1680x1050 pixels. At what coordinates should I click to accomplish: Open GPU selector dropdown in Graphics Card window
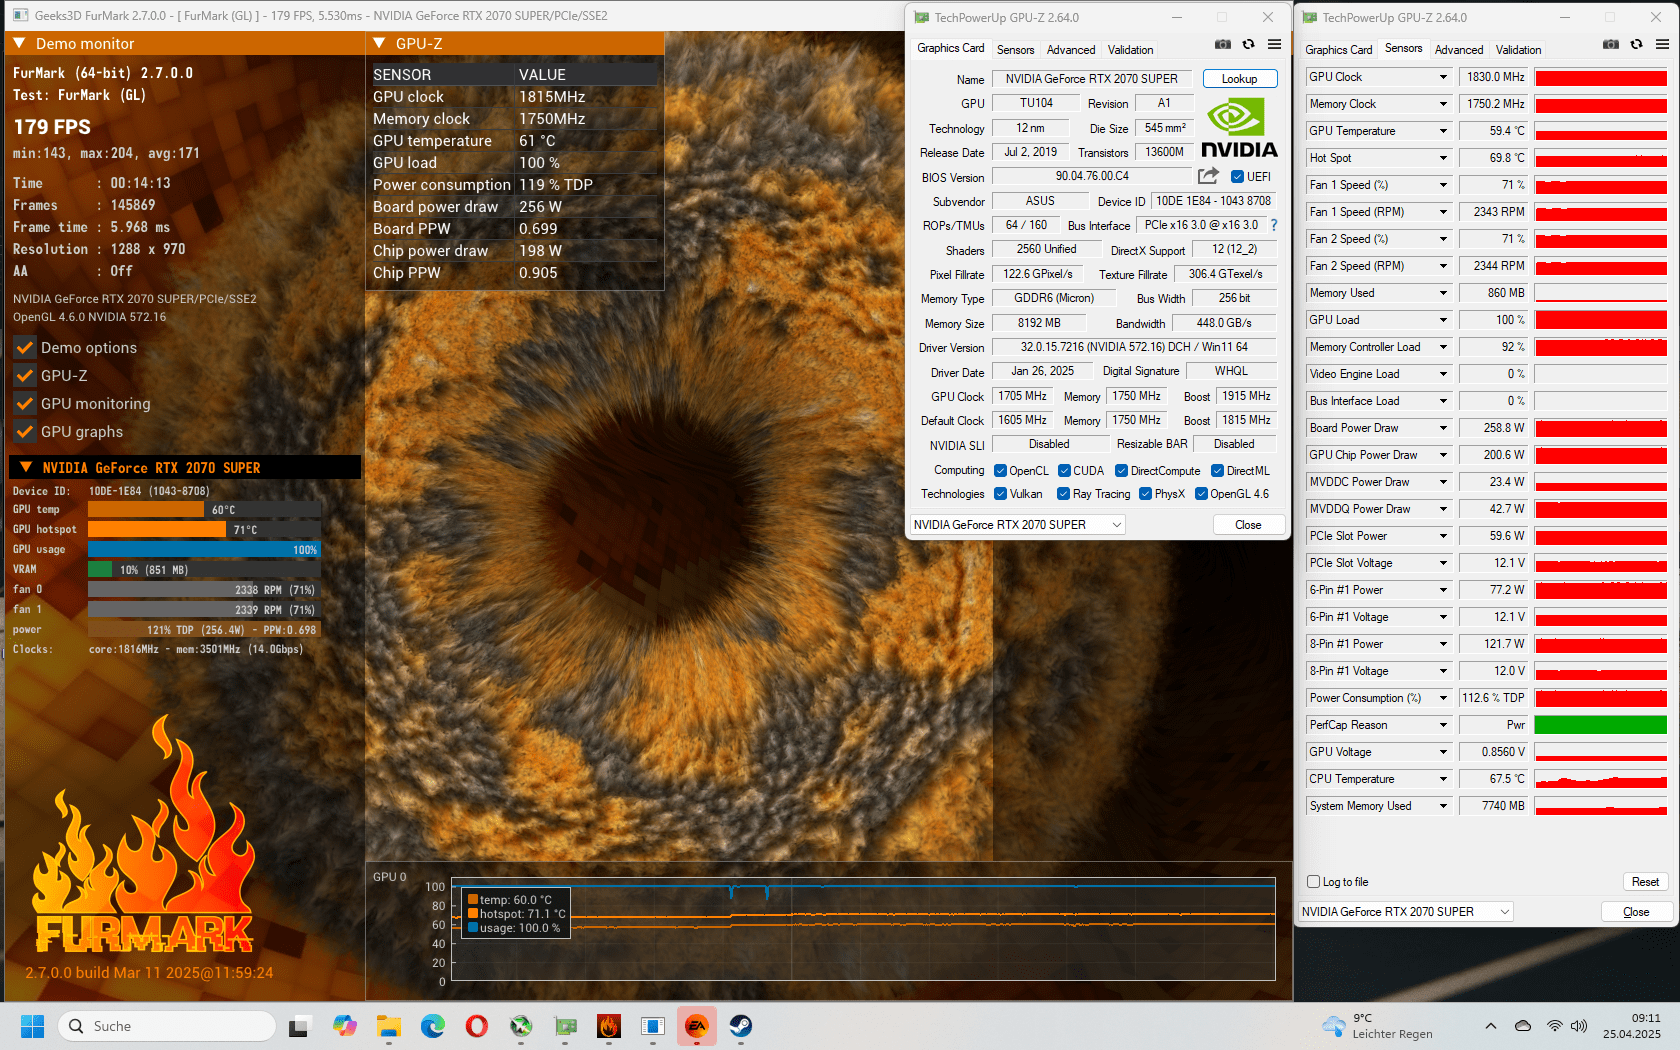click(x=1018, y=525)
